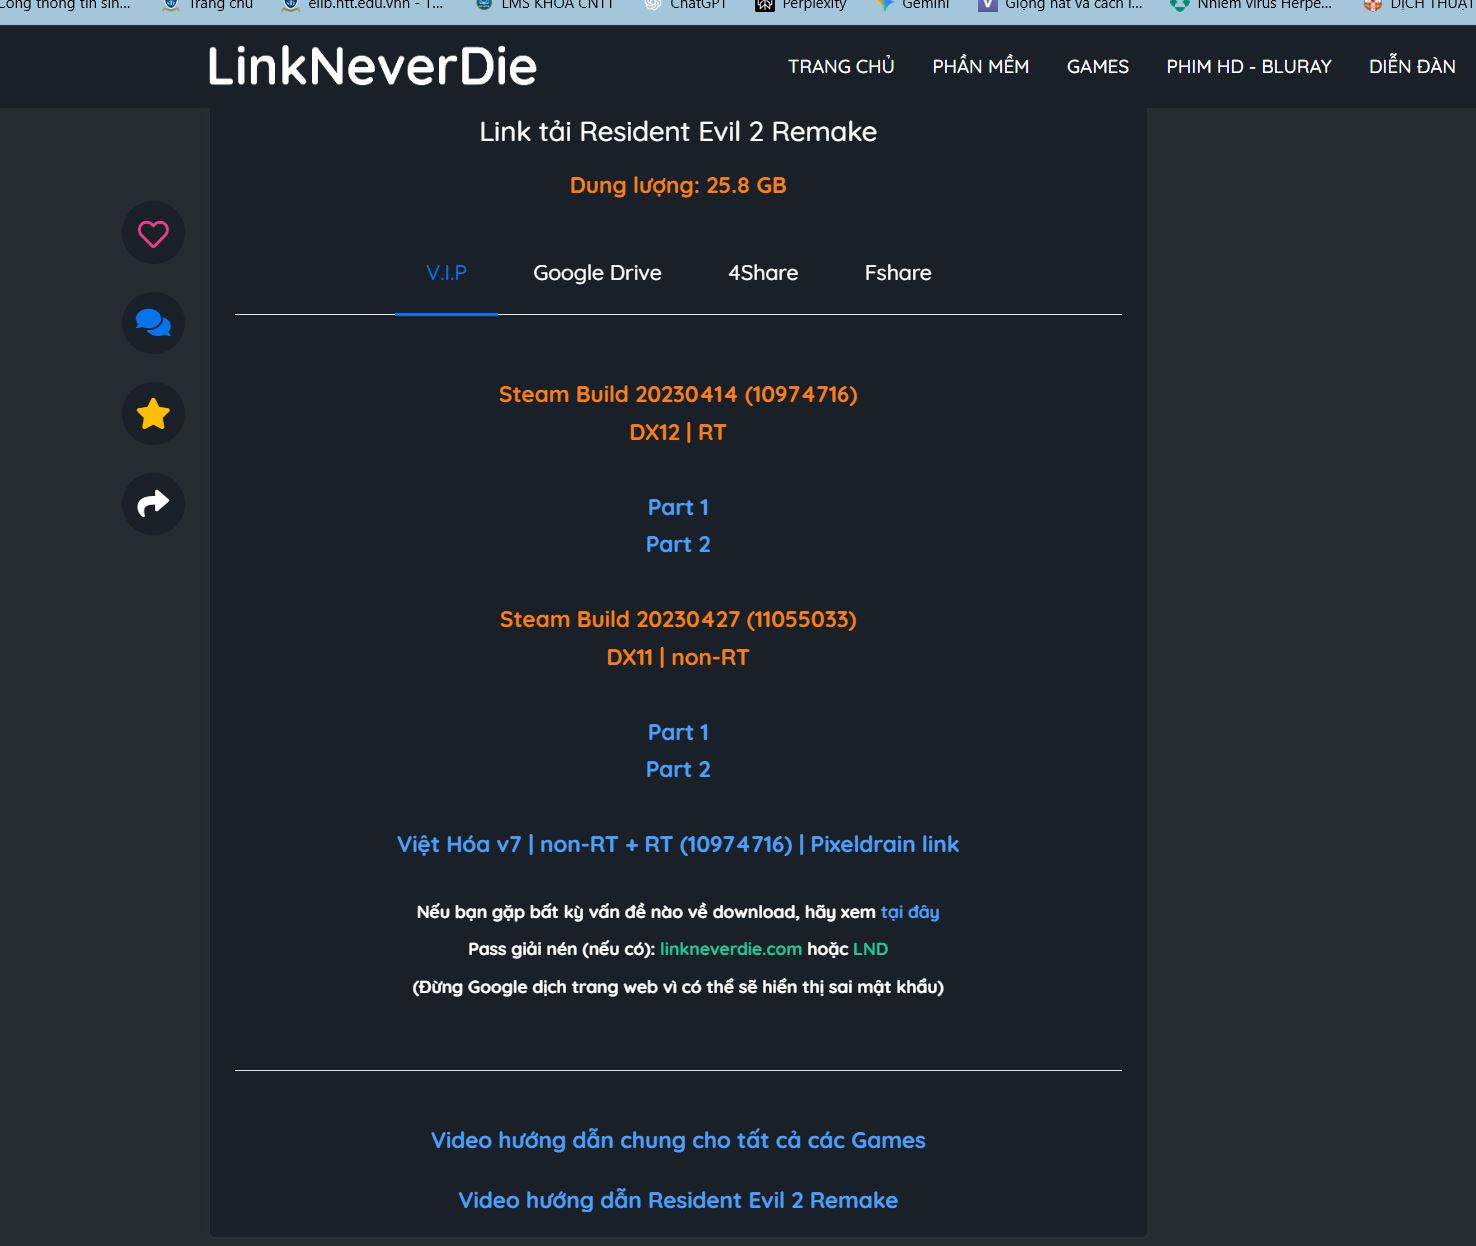1476x1246 pixels.
Task: Open the Việt Hóa v7 Pixeldrain link
Action: 678,844
